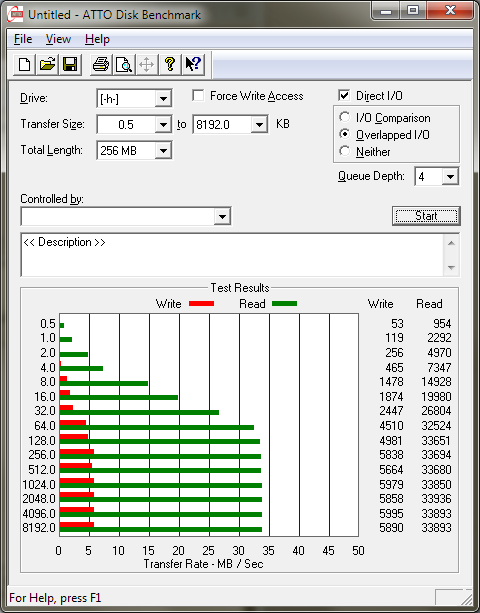This screenshot has height=613, width=480.
Task: Click the Save floppy disk icon
Action: (x=70, y=65)
